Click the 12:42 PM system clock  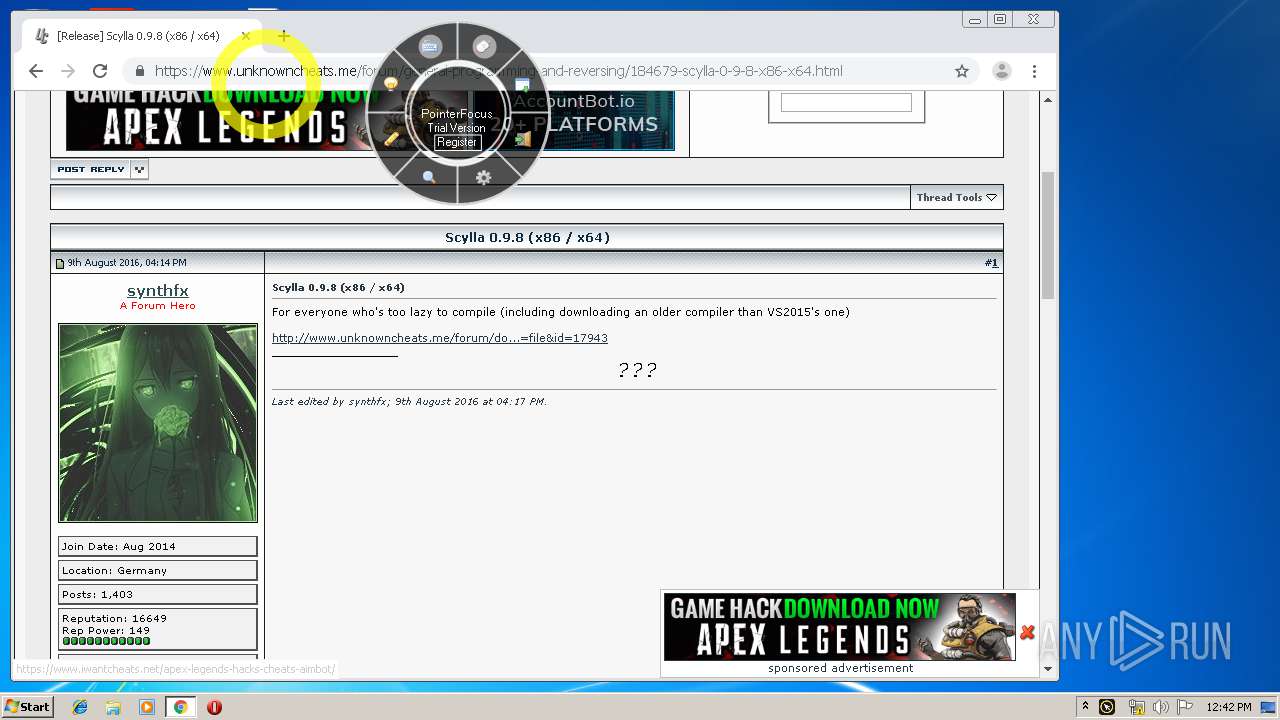pyautogui.click(x=1229, y=707)
